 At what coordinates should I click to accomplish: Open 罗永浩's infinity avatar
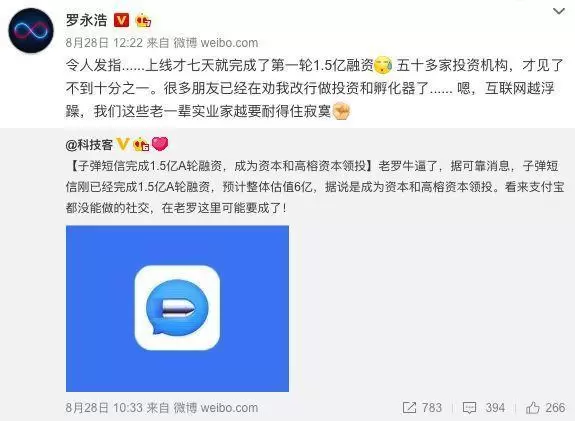click(x=31, y=31)
